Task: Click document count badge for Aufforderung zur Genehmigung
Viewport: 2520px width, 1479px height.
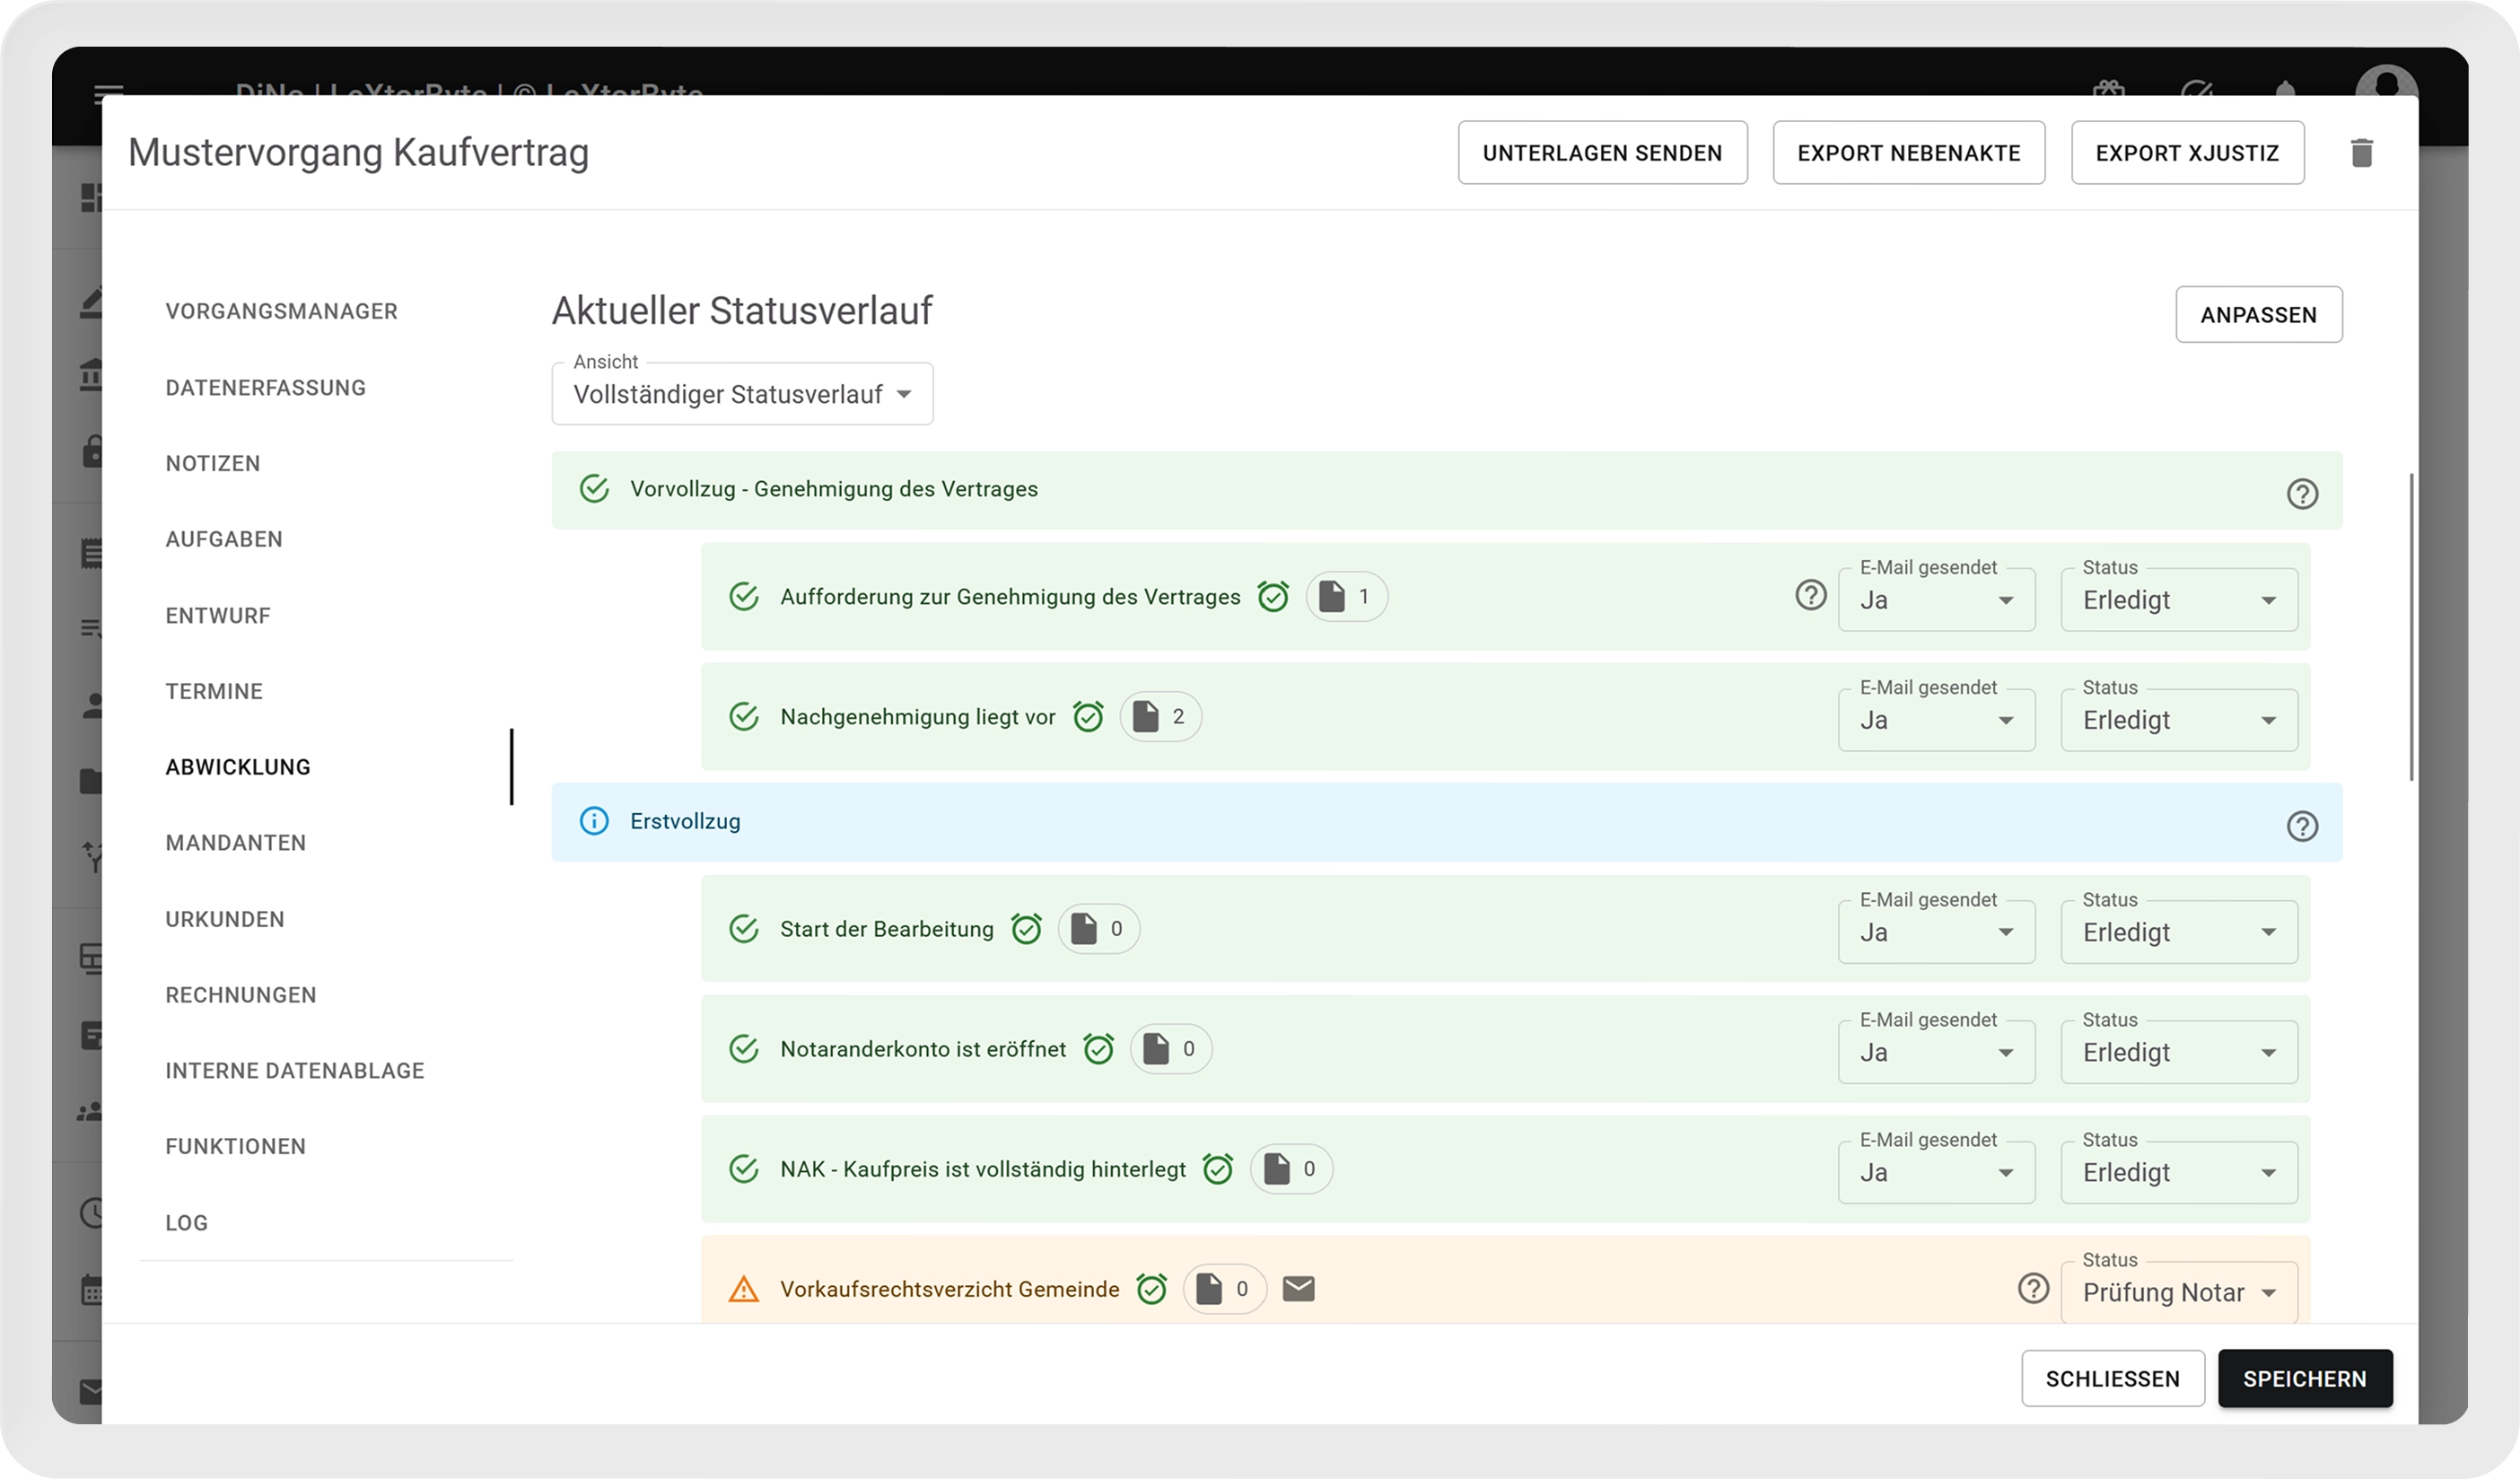Action: coord(1345,597)
